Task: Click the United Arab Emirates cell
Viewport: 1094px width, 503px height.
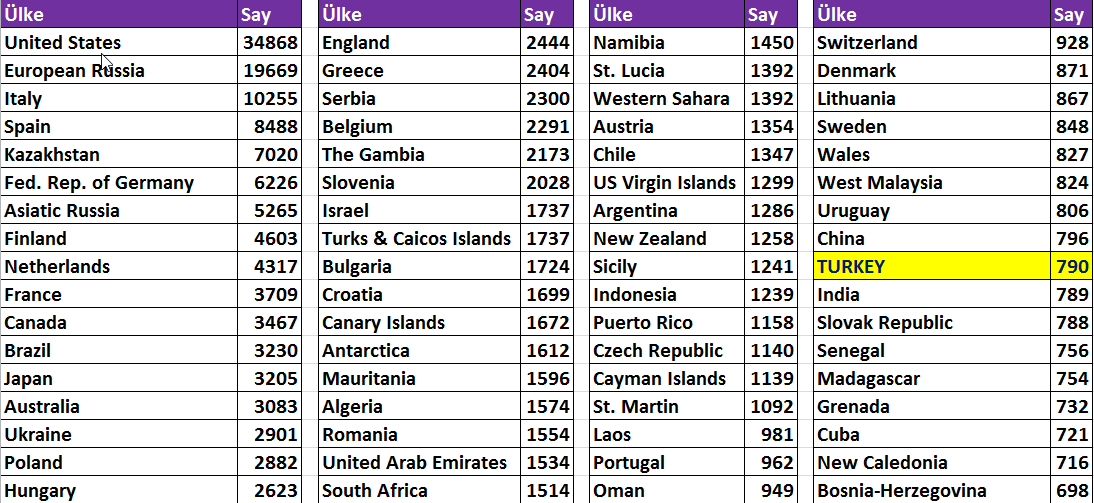Action: point(419,462)
